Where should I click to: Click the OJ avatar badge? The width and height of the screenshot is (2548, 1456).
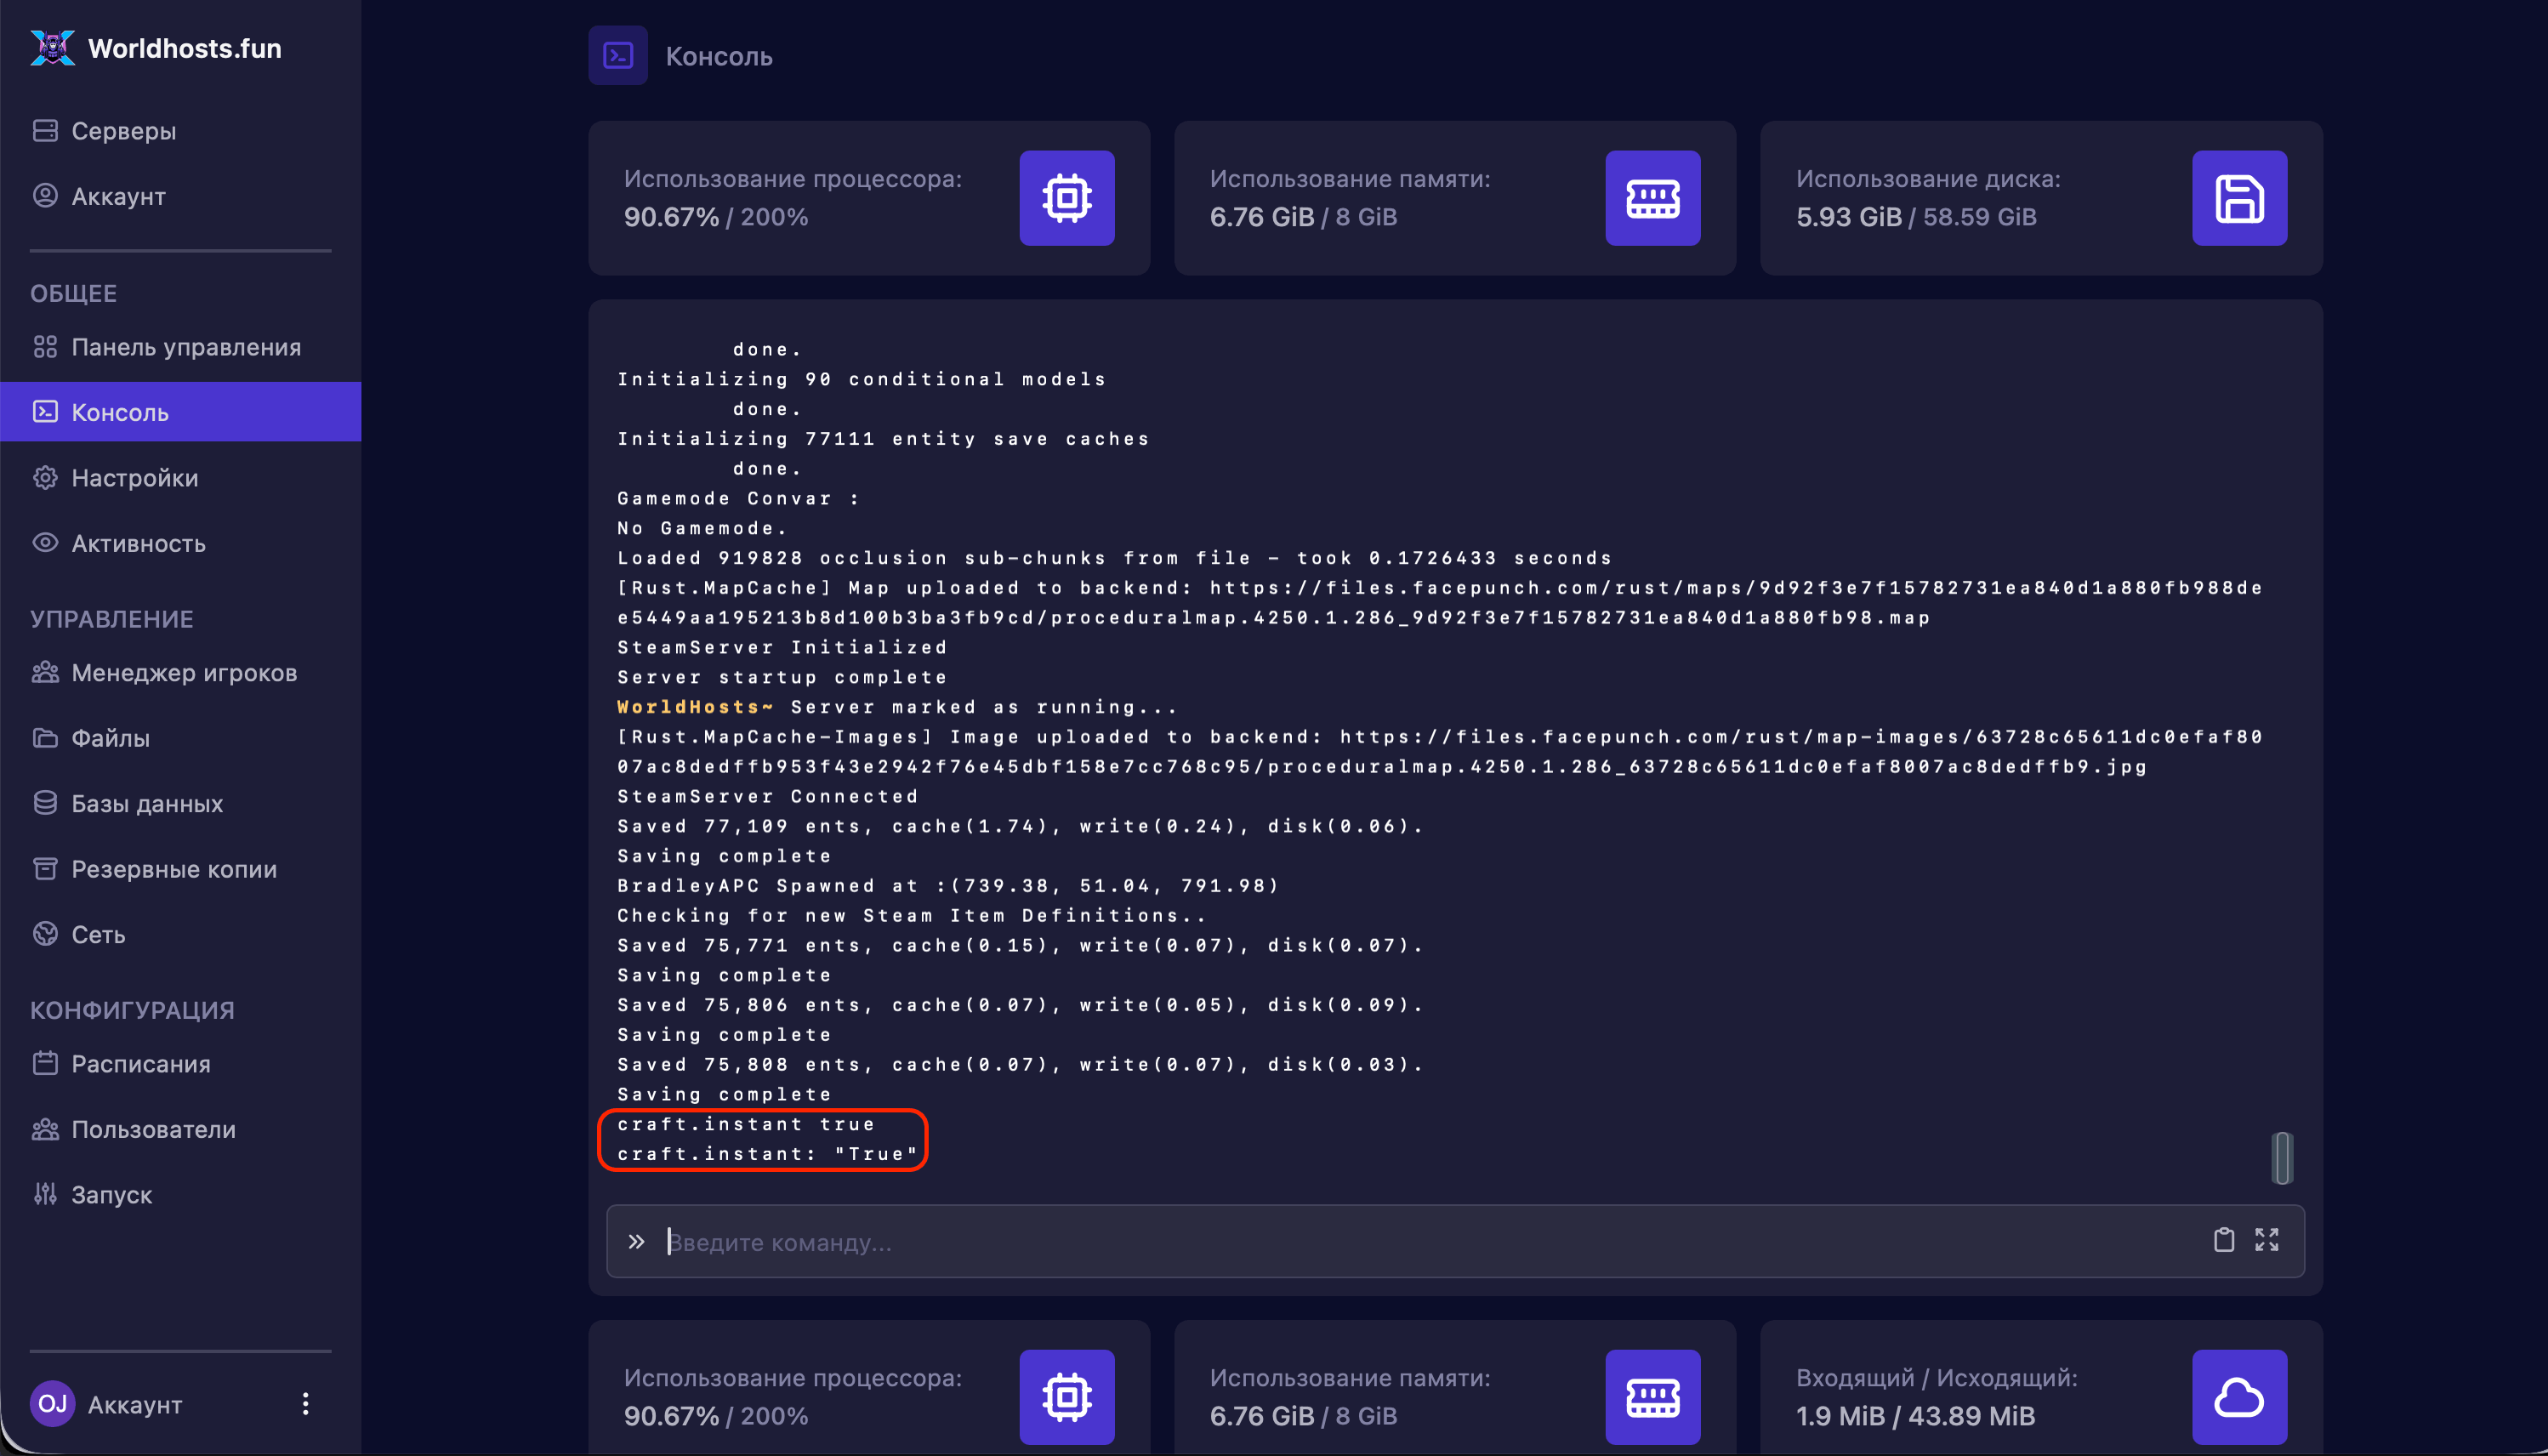coord(52,1404)
